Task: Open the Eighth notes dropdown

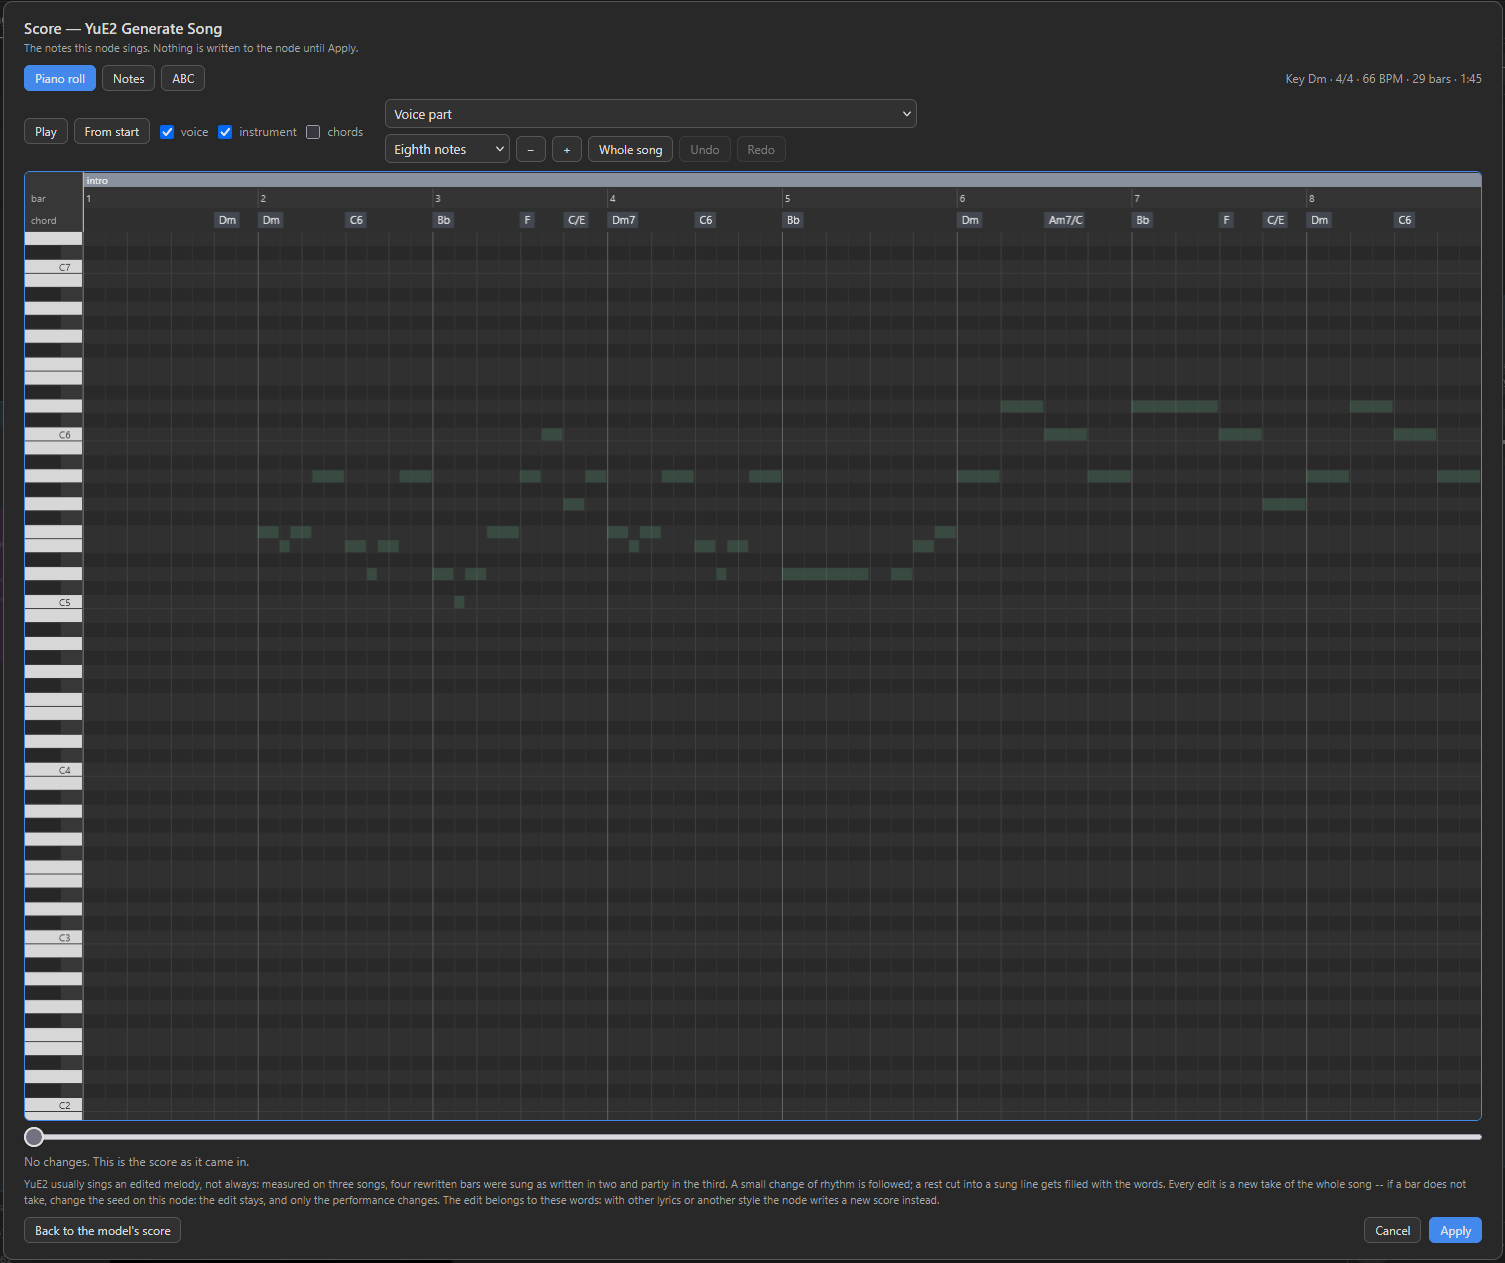Action: coord(447,149)
